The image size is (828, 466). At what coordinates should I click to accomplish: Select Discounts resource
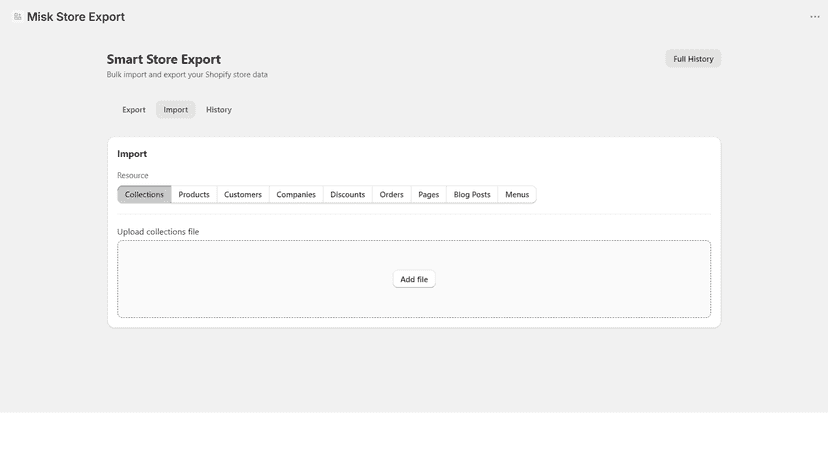347,194
